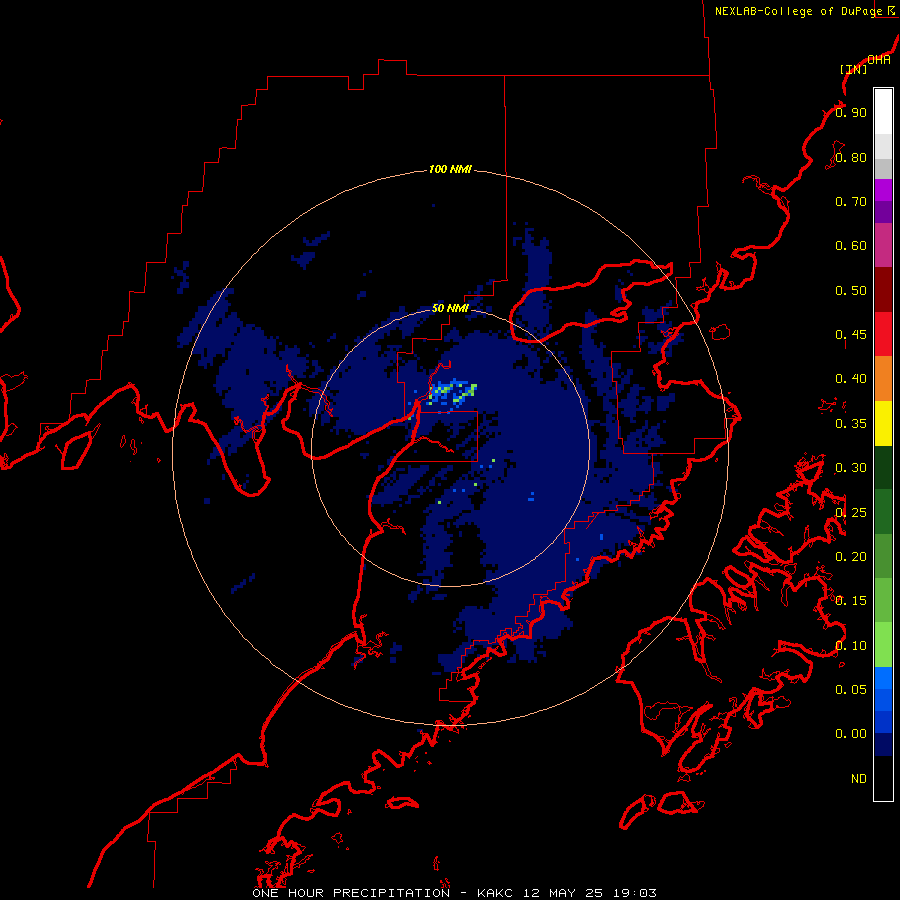This screenshot has height=900, width=900.
Task: Click the orange swatch in the precipitation legend
Action: click(883, 379)
